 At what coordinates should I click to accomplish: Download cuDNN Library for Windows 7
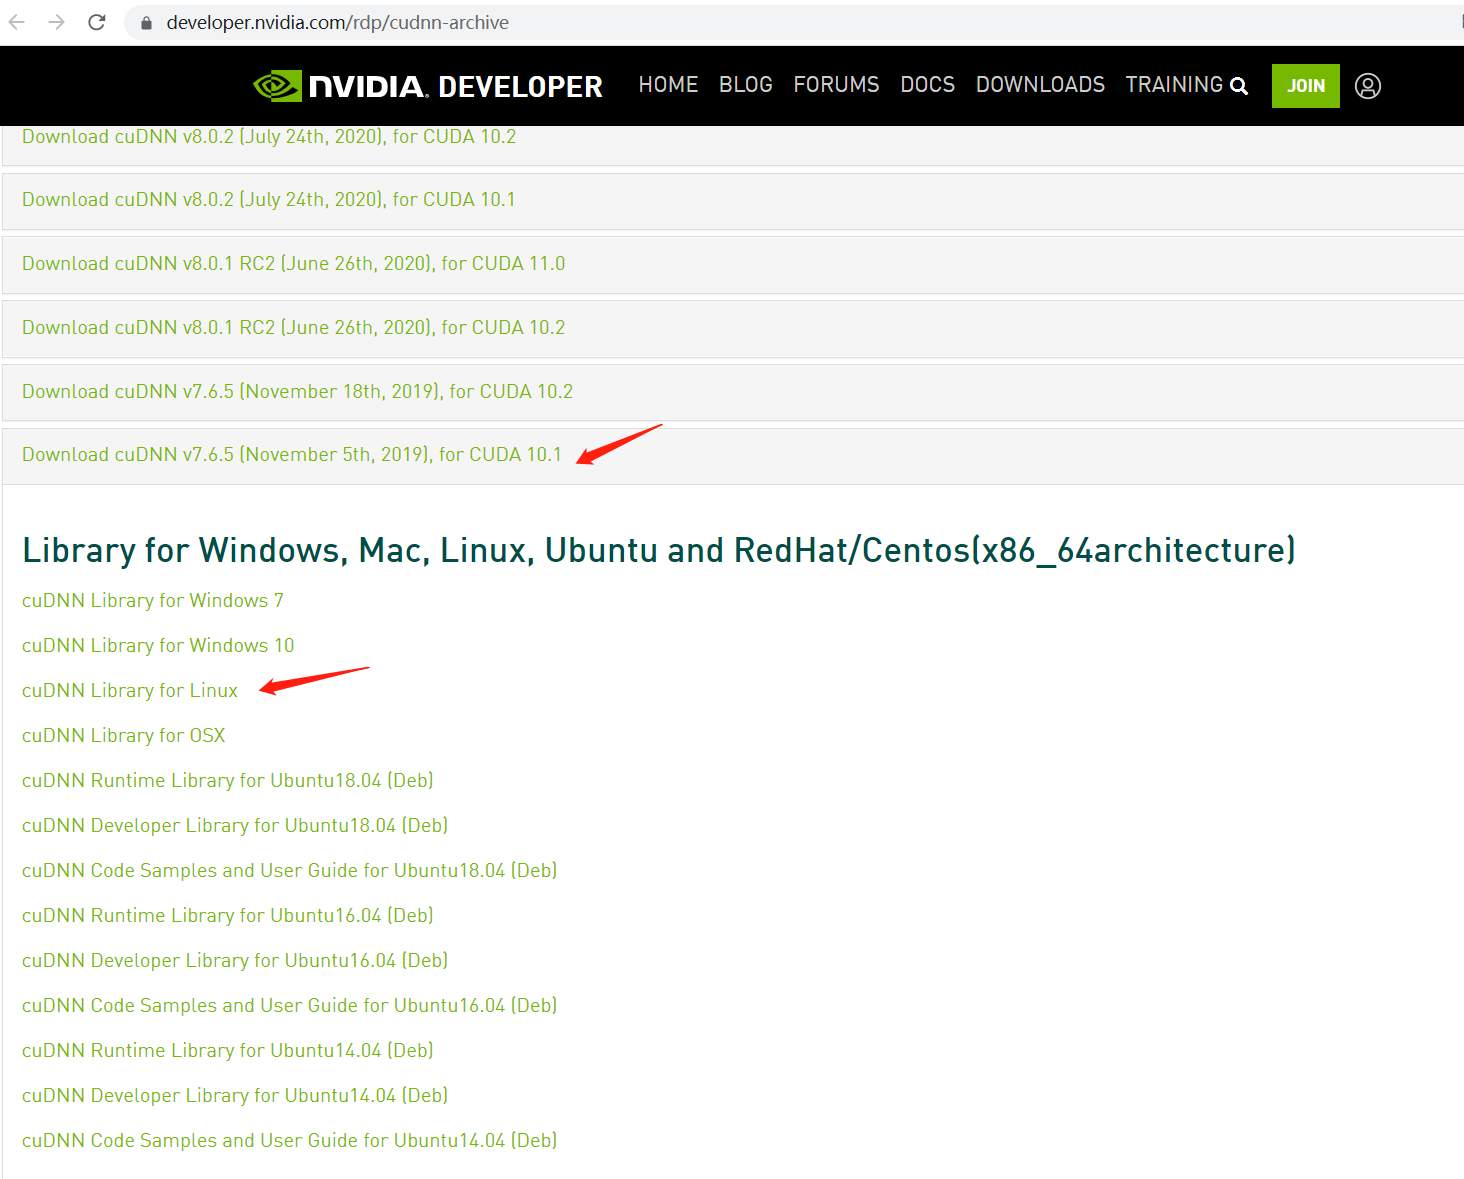point(153,601)
